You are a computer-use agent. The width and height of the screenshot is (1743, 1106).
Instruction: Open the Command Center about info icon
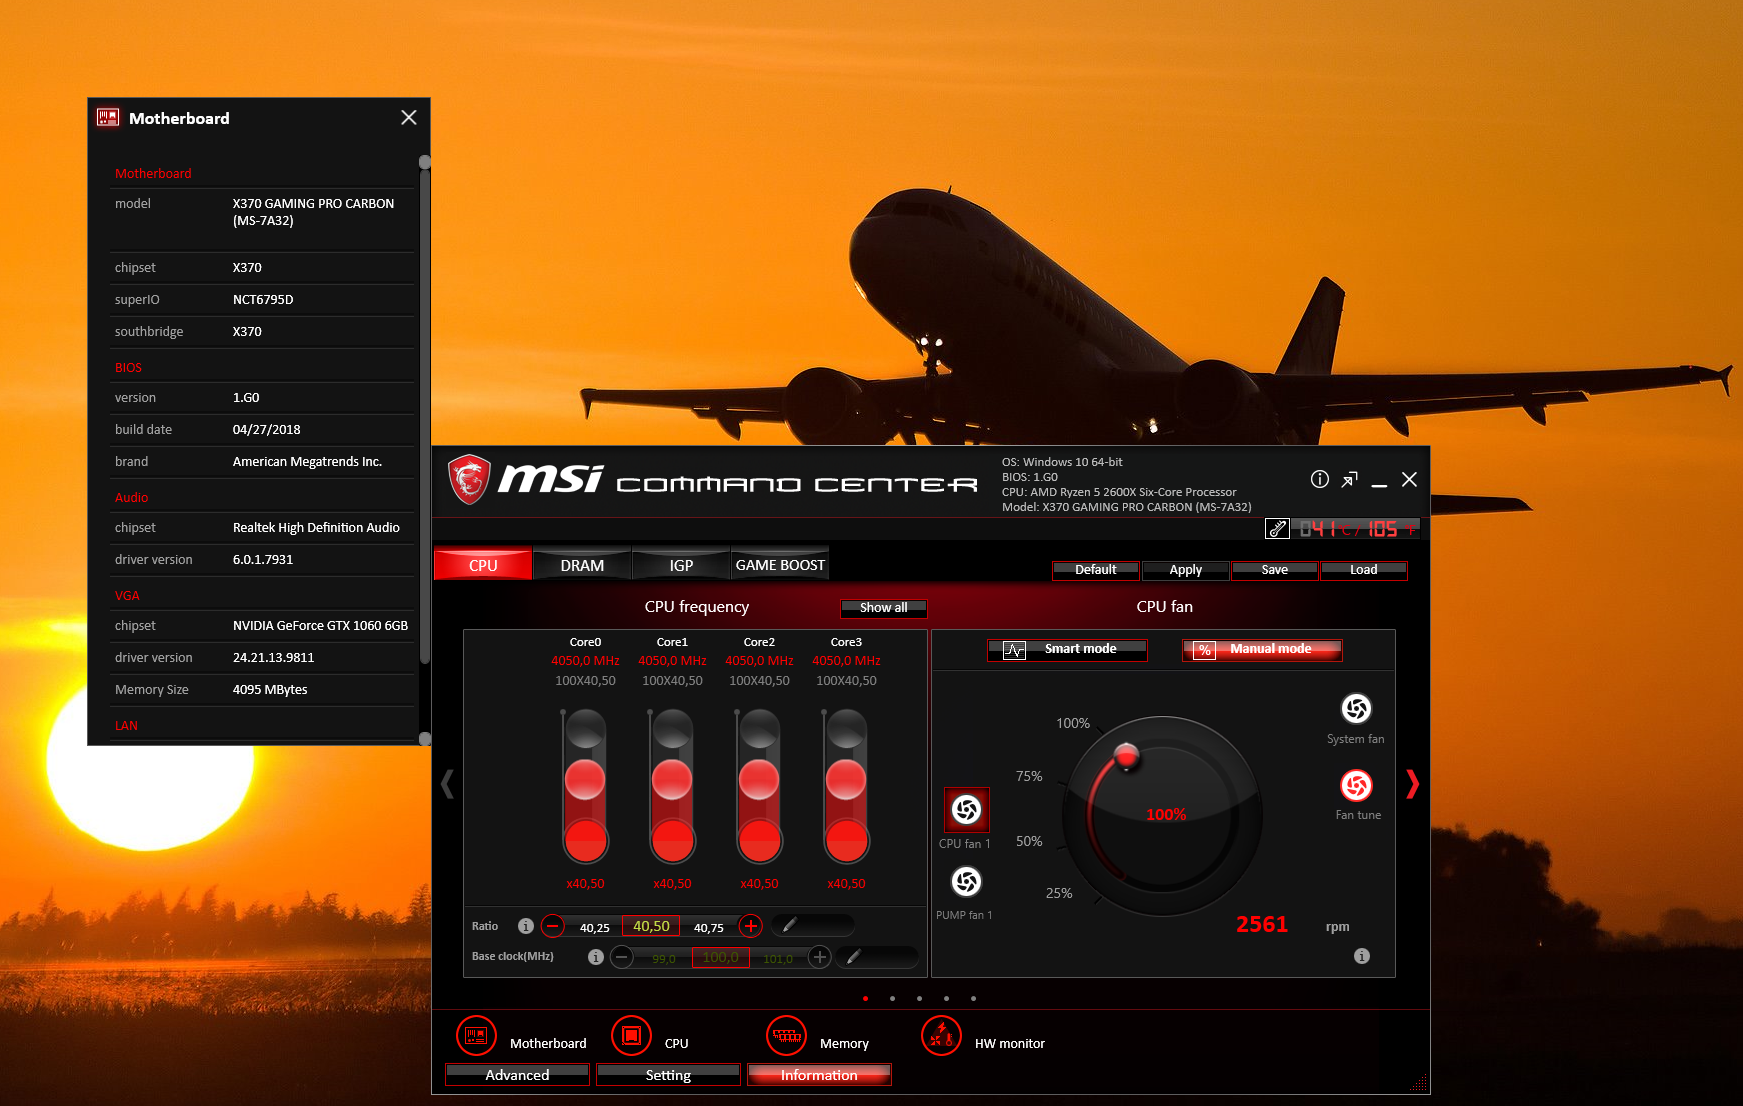[1320, 479]
